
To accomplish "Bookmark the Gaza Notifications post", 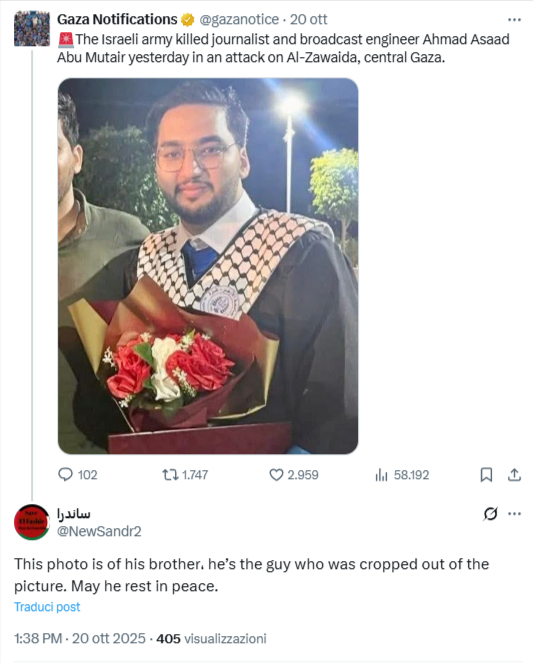I will pyautogui.click(x=486, y=475).
